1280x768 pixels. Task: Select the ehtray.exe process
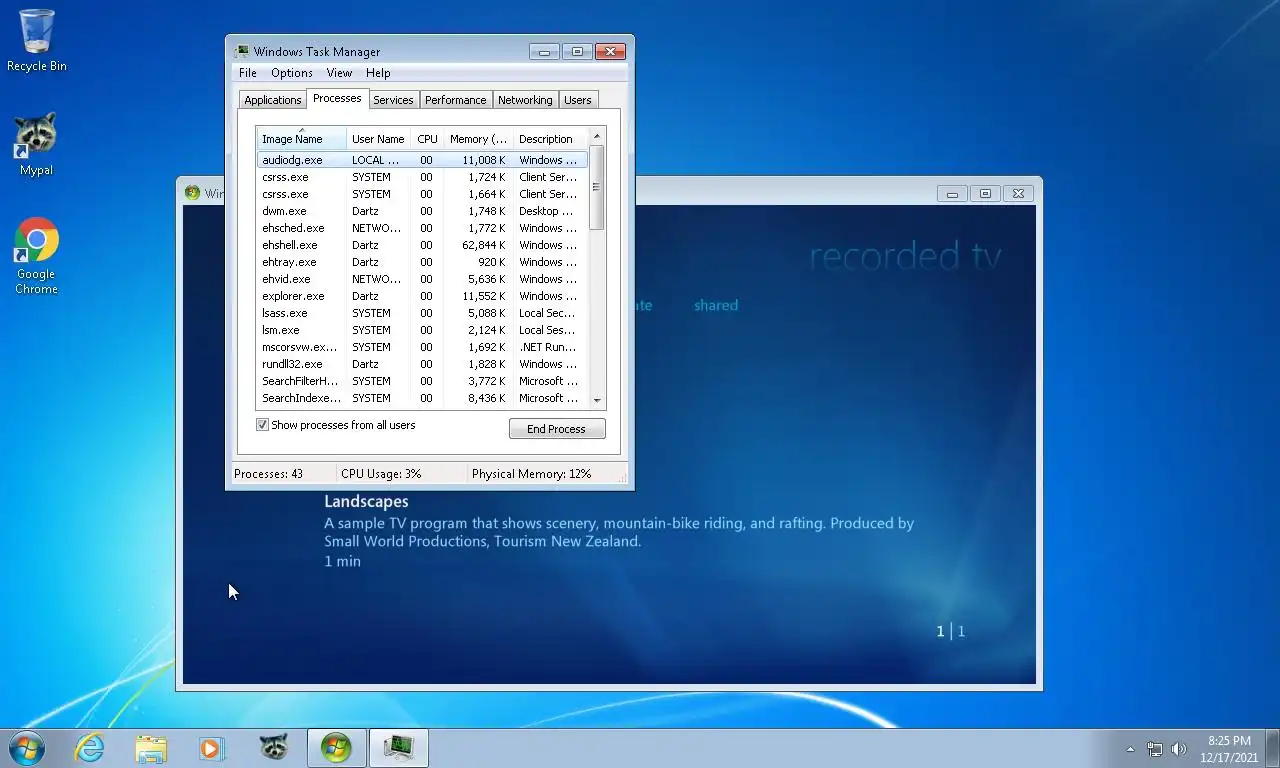pyautogui.click(x=422, y=262)
